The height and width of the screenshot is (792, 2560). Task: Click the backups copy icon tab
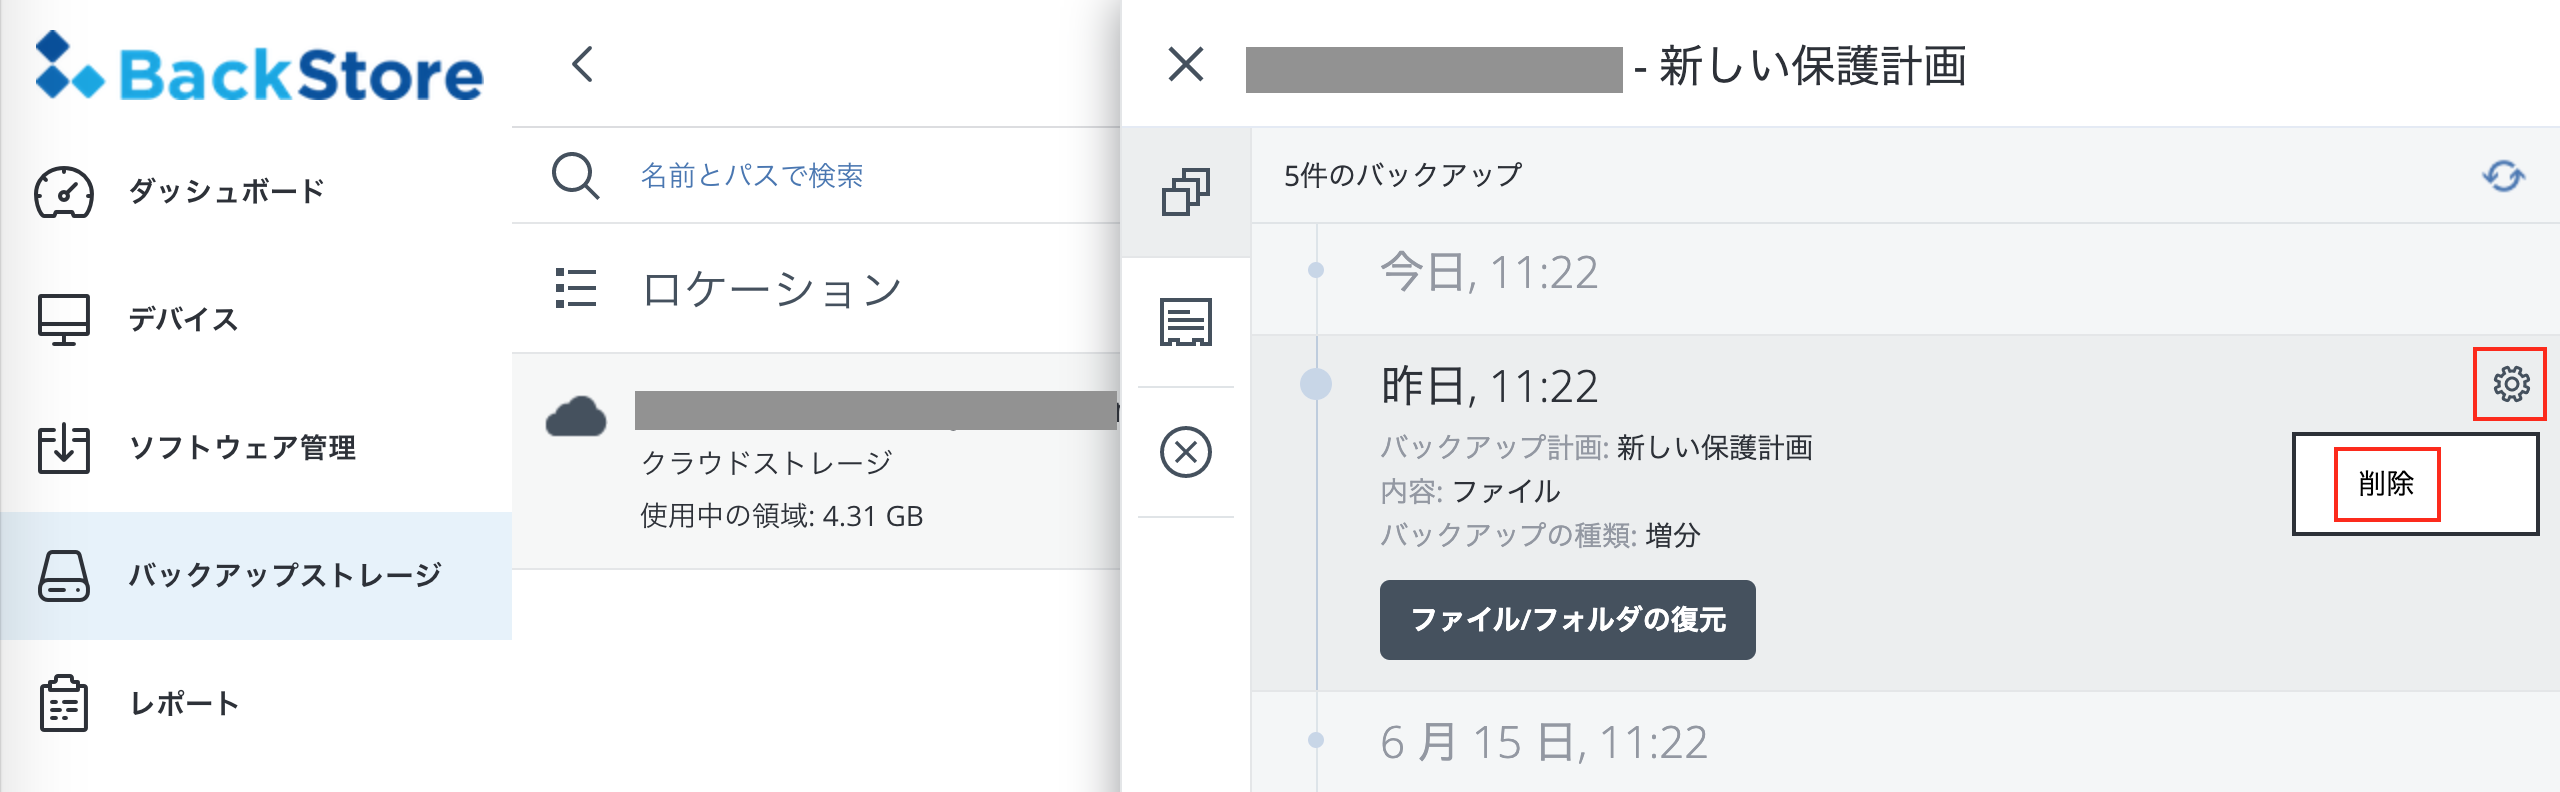tap(1186, 192)
